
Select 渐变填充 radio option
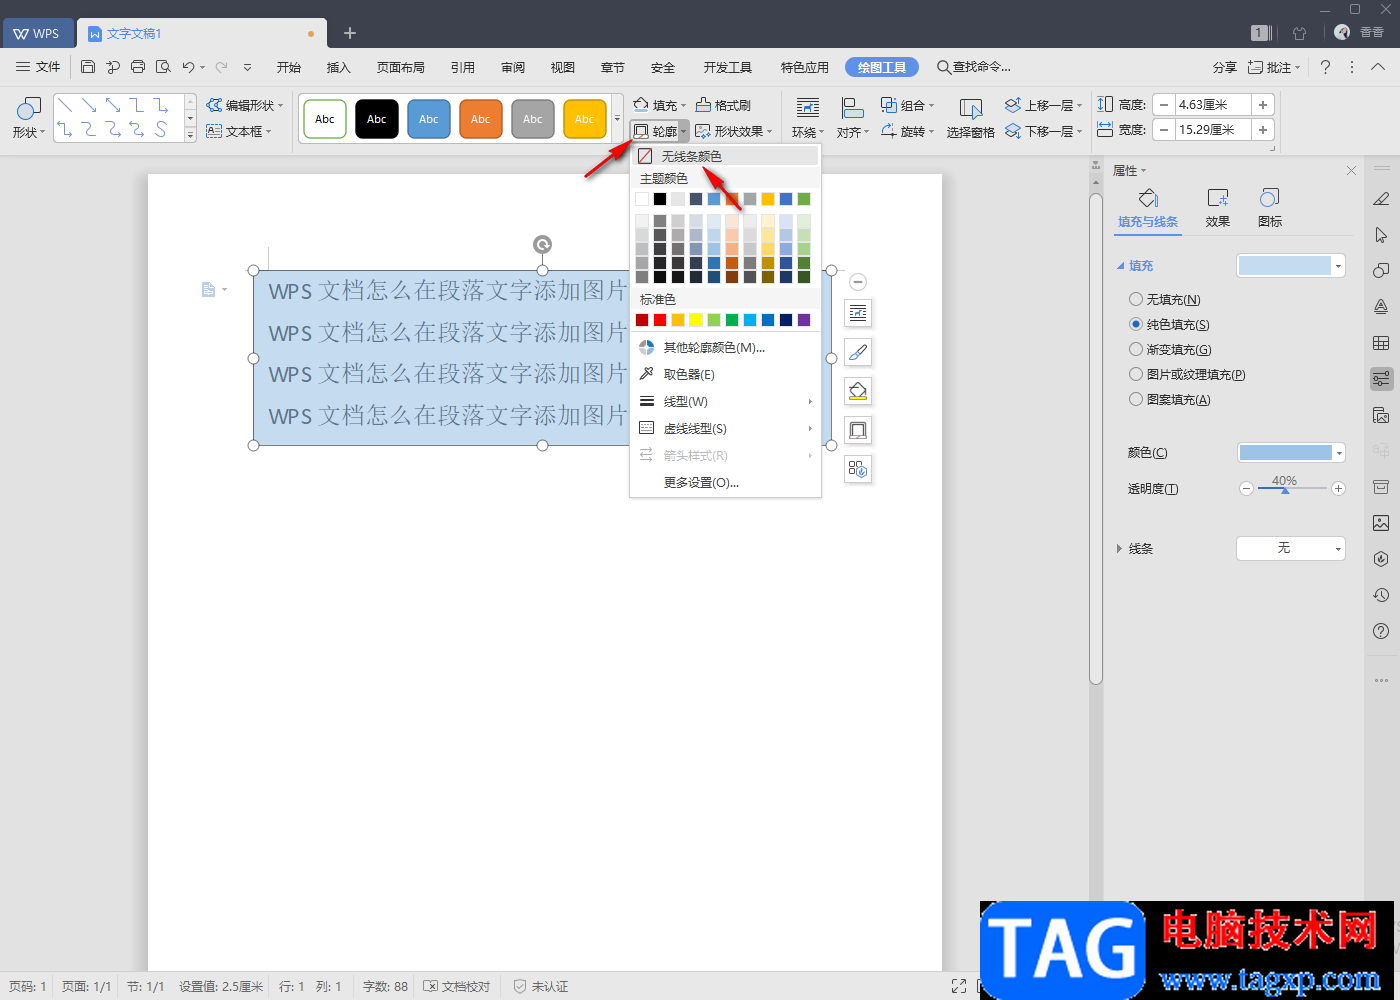click(x=1136, y=349)
